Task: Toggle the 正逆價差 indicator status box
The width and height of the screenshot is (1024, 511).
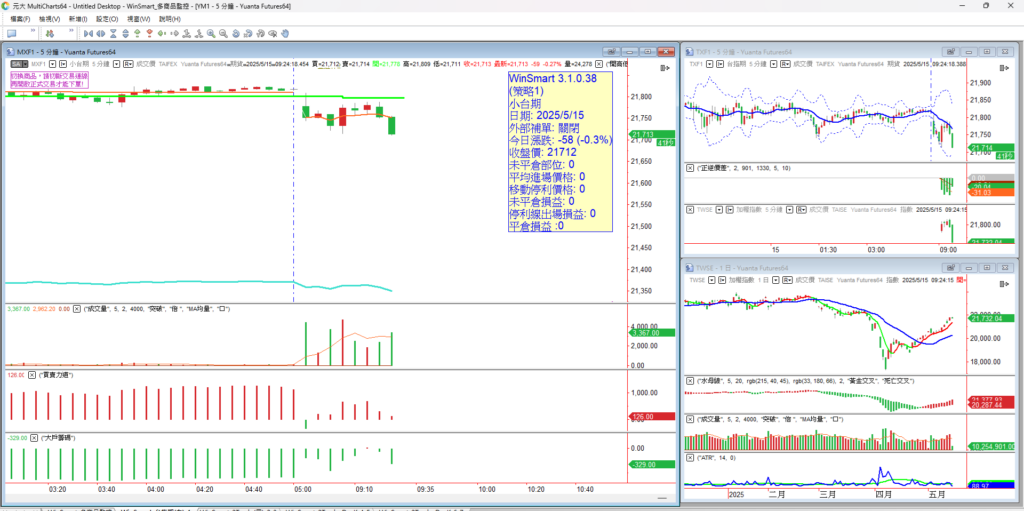Action: (x=690, y=168)
